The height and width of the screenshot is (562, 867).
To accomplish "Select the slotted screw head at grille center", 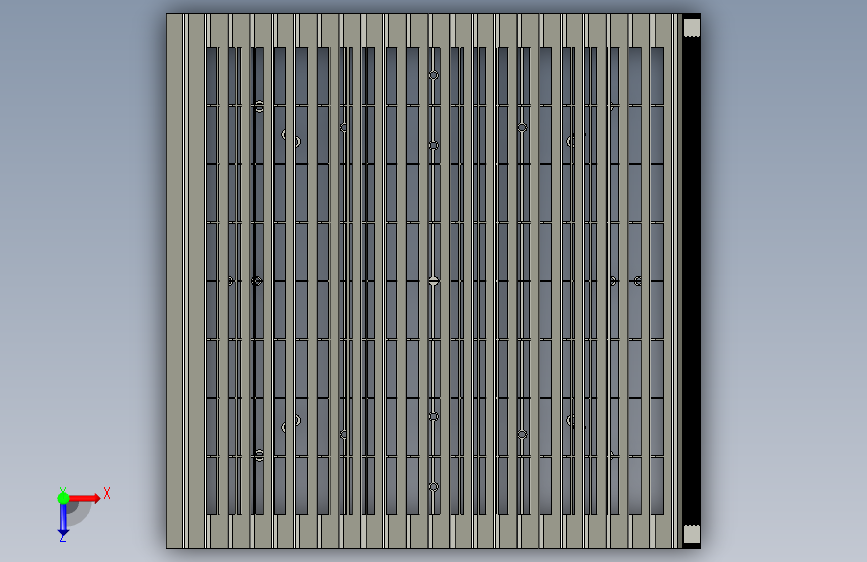I will pyautogui.click(x=434, y=281).
